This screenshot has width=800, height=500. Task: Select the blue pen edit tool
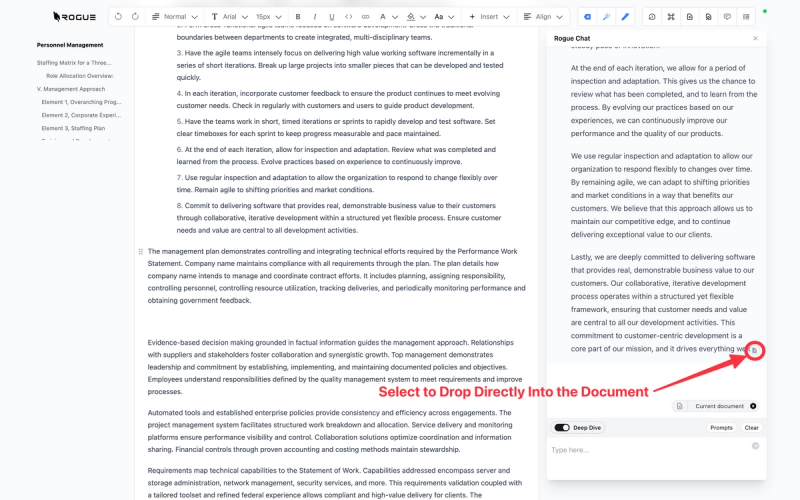click(625, 17)
